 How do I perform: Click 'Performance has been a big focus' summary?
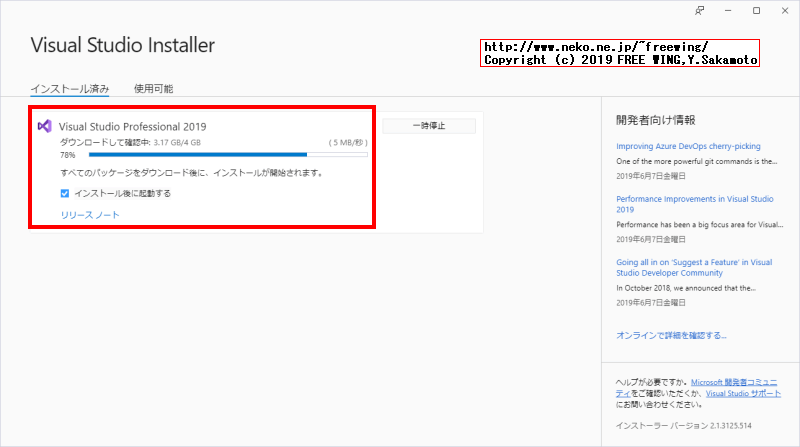pos(699,225)
